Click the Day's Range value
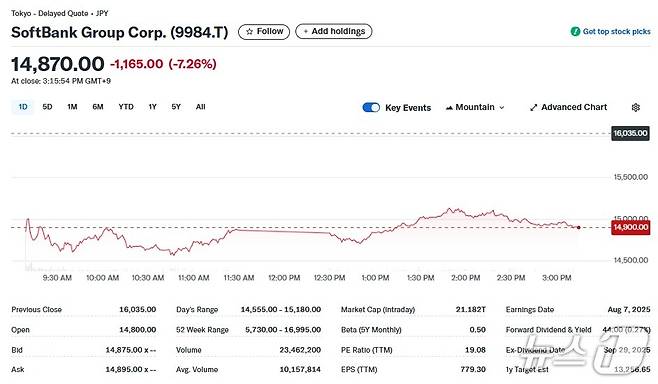 click(x=281, y=310)
